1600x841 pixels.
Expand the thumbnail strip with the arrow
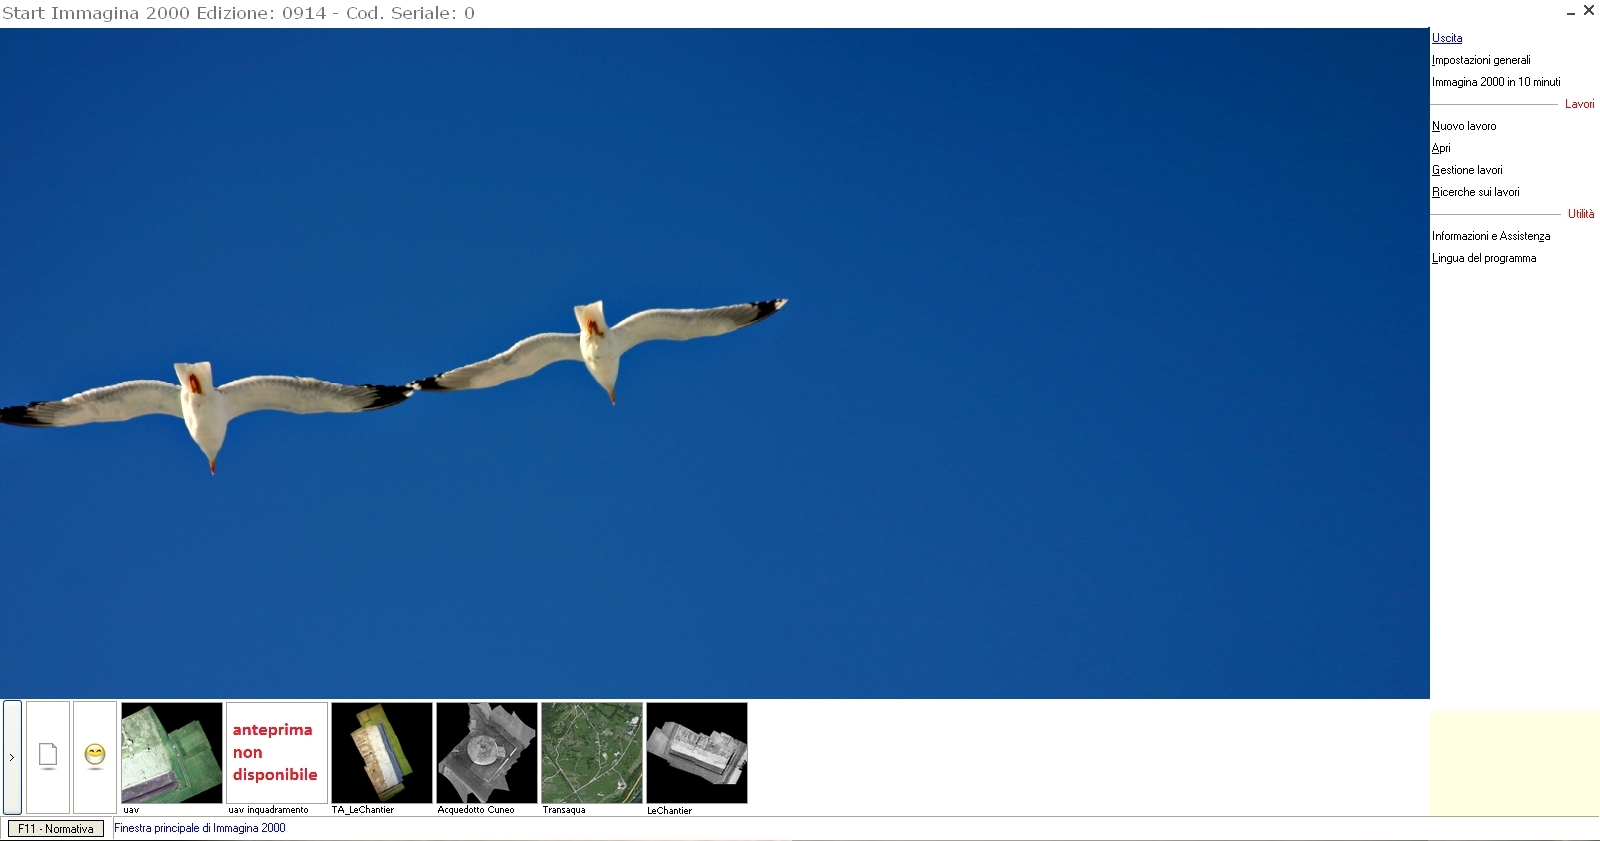(12, 757)
